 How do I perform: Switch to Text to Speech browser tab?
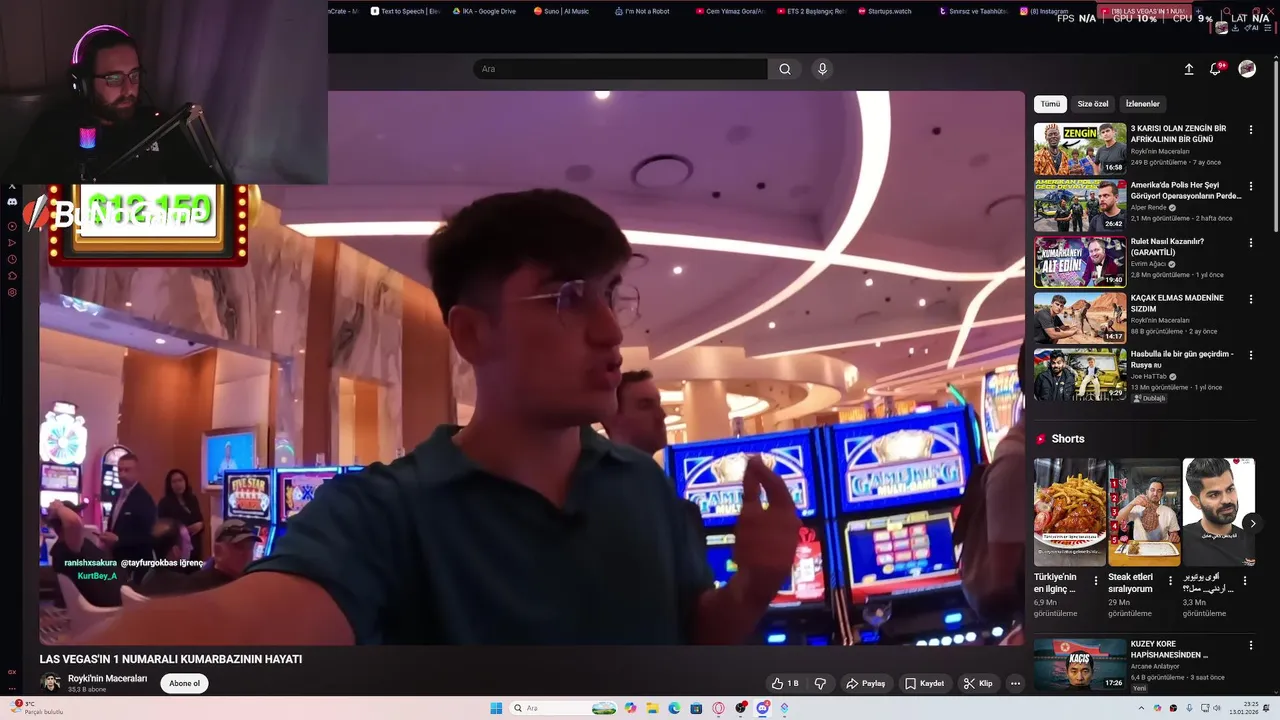point(405,11)
